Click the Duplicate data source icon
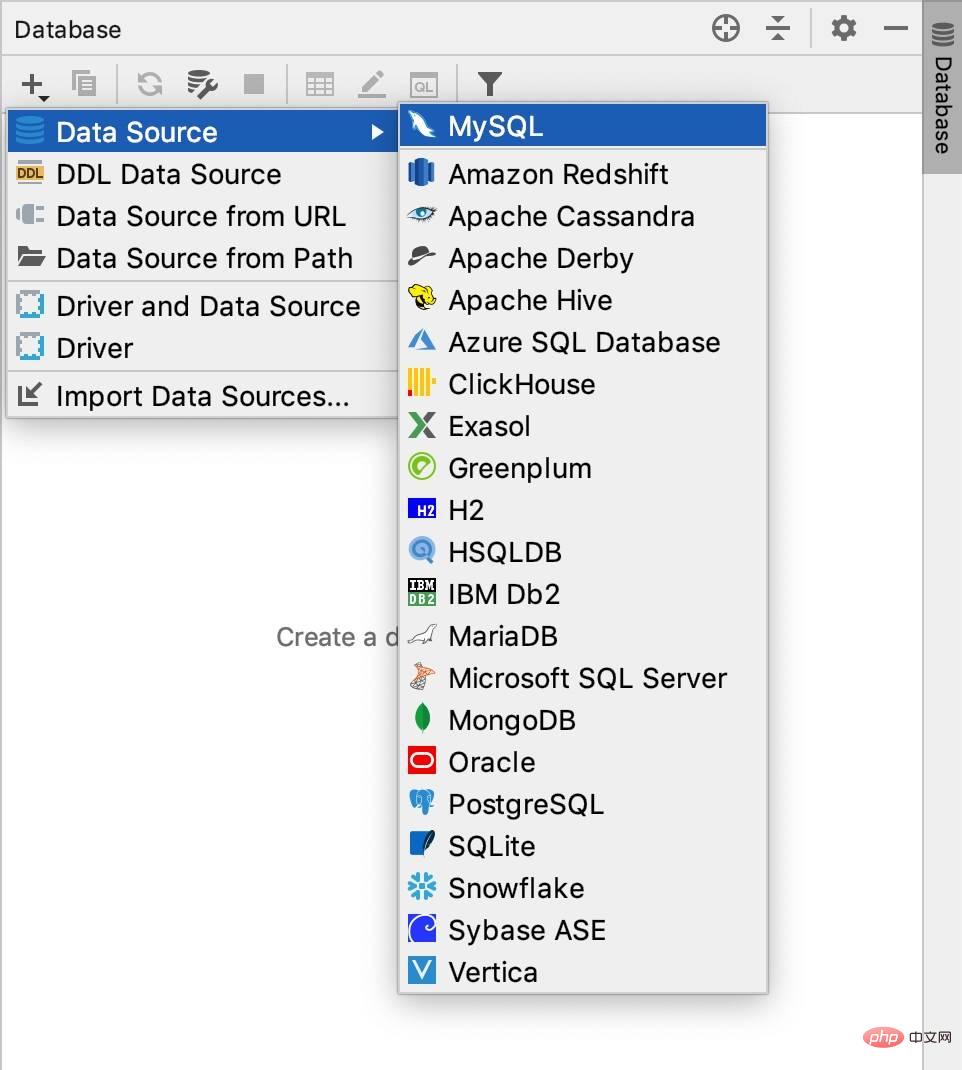The image size is (962, 1070). (85, 84)
